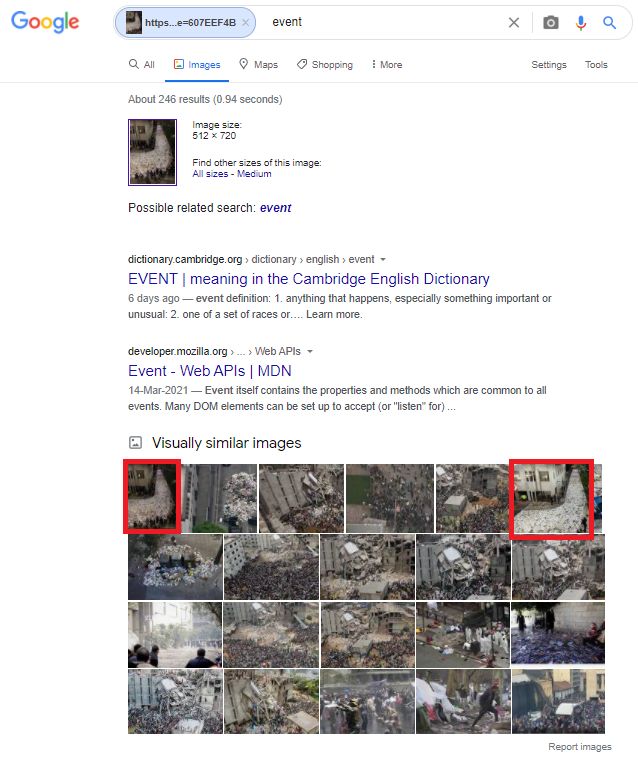Select the Medium image size link
The width and height of the screenshot is (638, 762).
coord(254,174)
